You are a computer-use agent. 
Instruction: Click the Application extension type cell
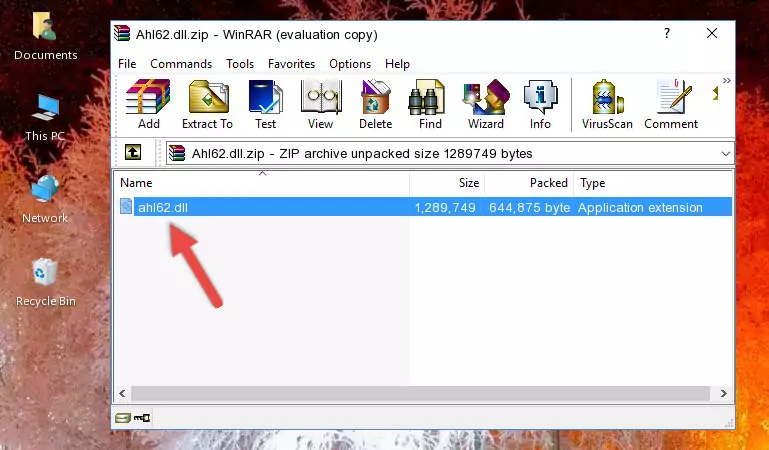pyautogui.click(x=640, y=208)
